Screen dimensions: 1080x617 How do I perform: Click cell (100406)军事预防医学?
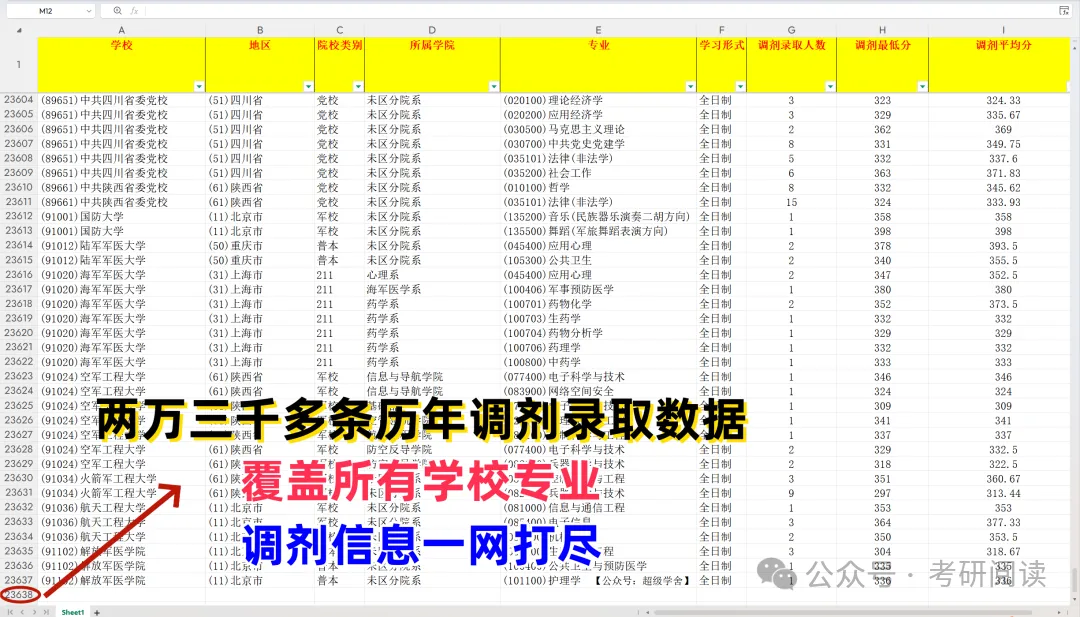coord(599,289)
